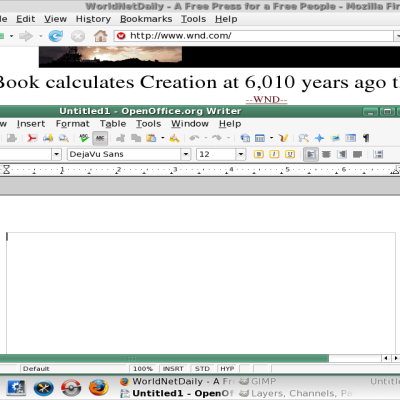Toggle Underline formatting

(290, 154)
